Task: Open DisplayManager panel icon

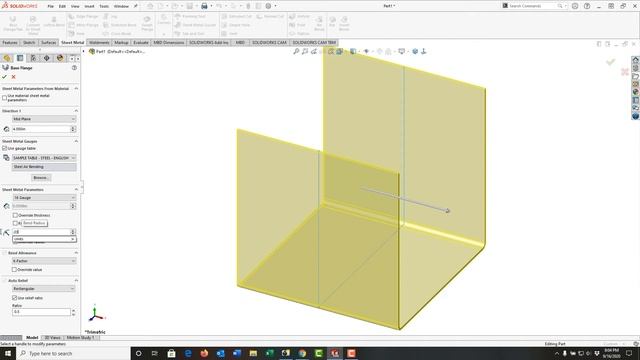Action: click(60, 58)
